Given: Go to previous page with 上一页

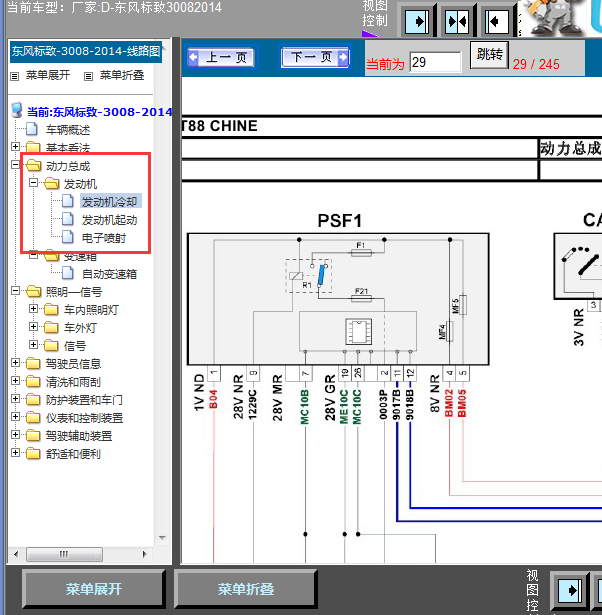Looking at the screenshot, I should coord(222,57).
